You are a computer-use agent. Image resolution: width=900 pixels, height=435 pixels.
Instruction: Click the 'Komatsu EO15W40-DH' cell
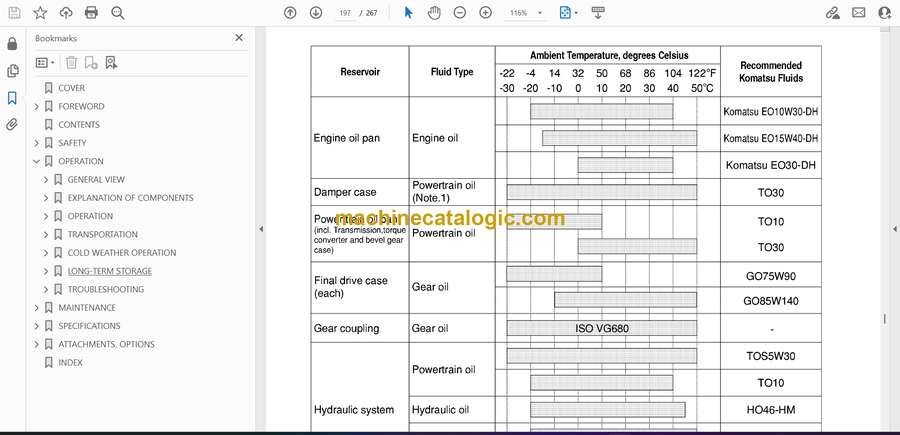click(x=770, y=138)
